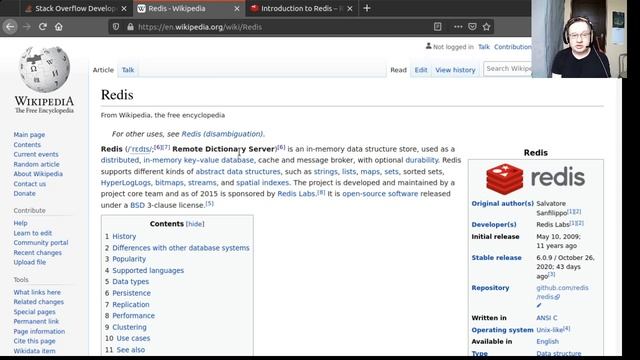
Task: Jump to Differences with other database systems
Action: (x=181, y=248)
